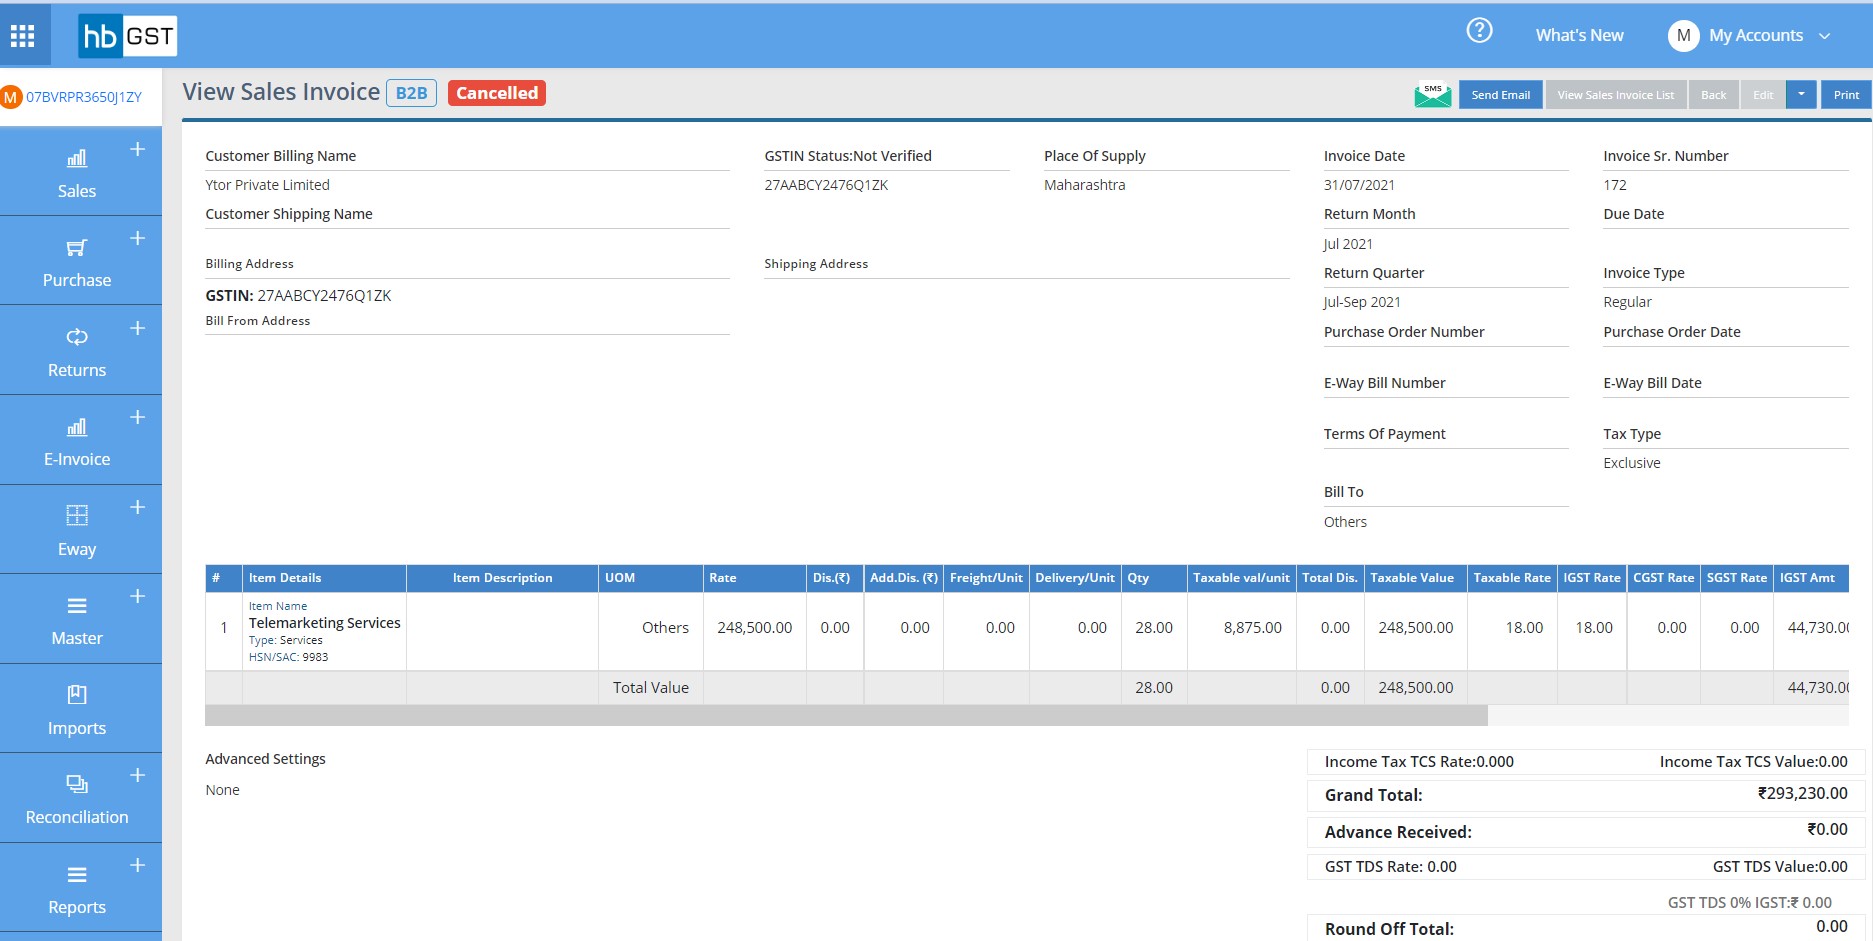
Task: Click the plus icon next to Reports
Action: (x=138, y=865)
